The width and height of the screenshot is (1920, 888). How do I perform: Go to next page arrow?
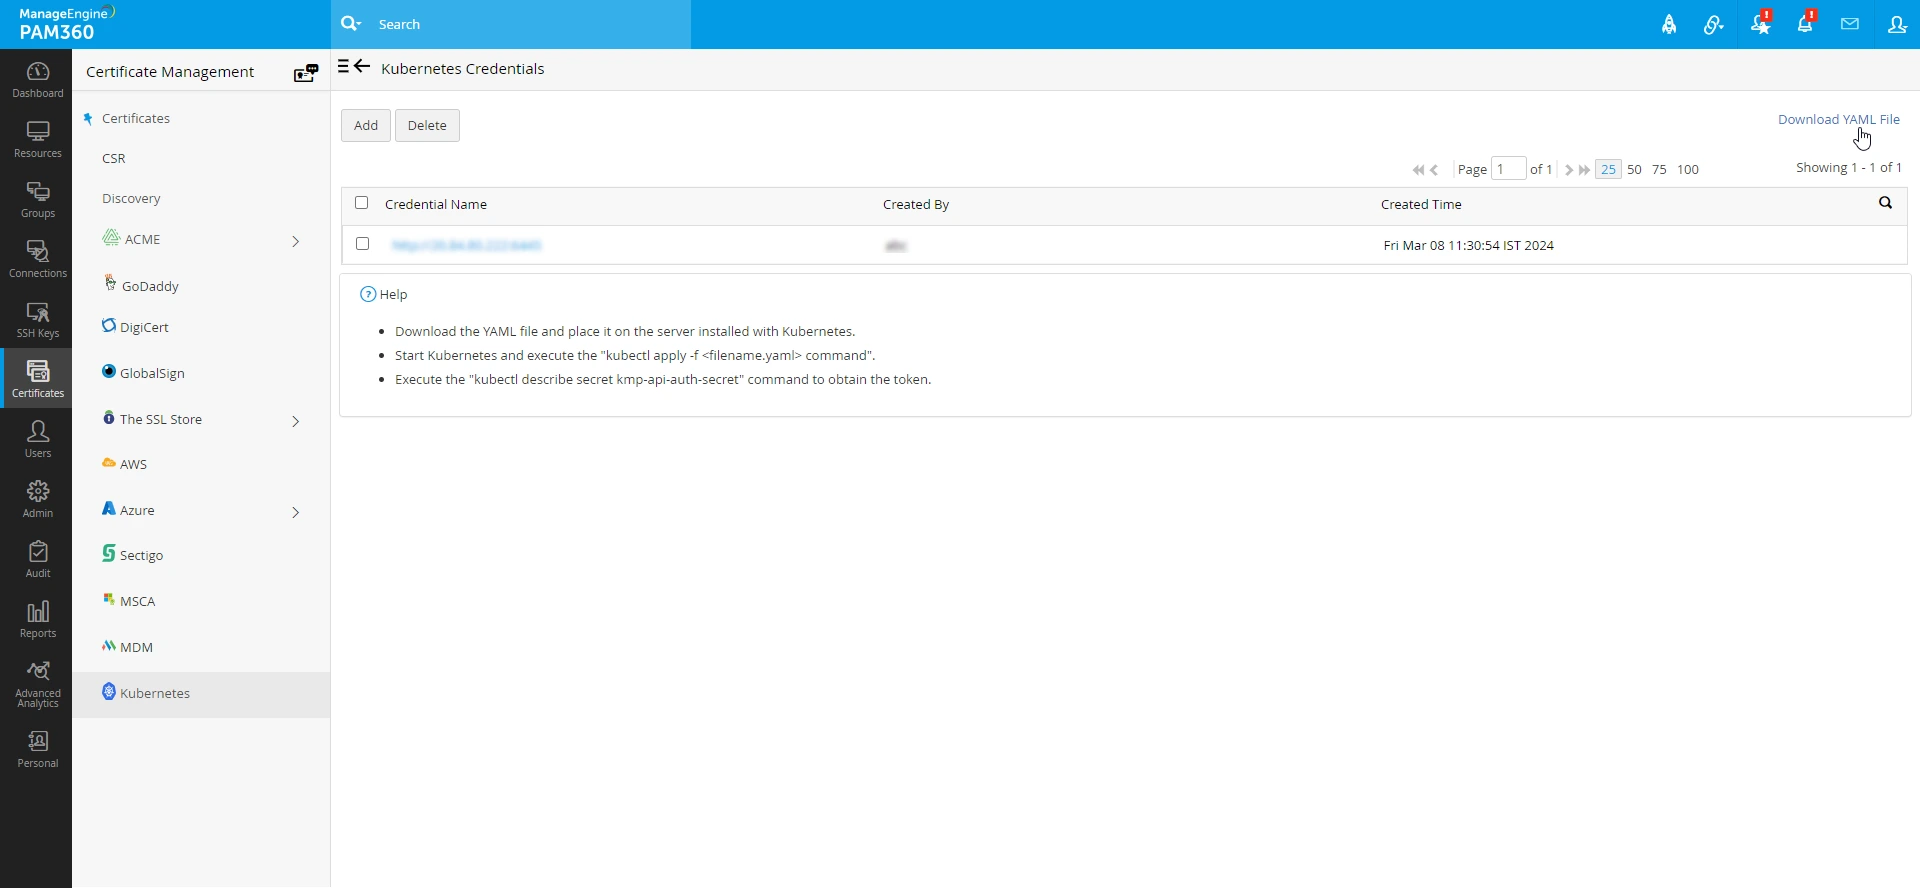tap(1569, 170)
